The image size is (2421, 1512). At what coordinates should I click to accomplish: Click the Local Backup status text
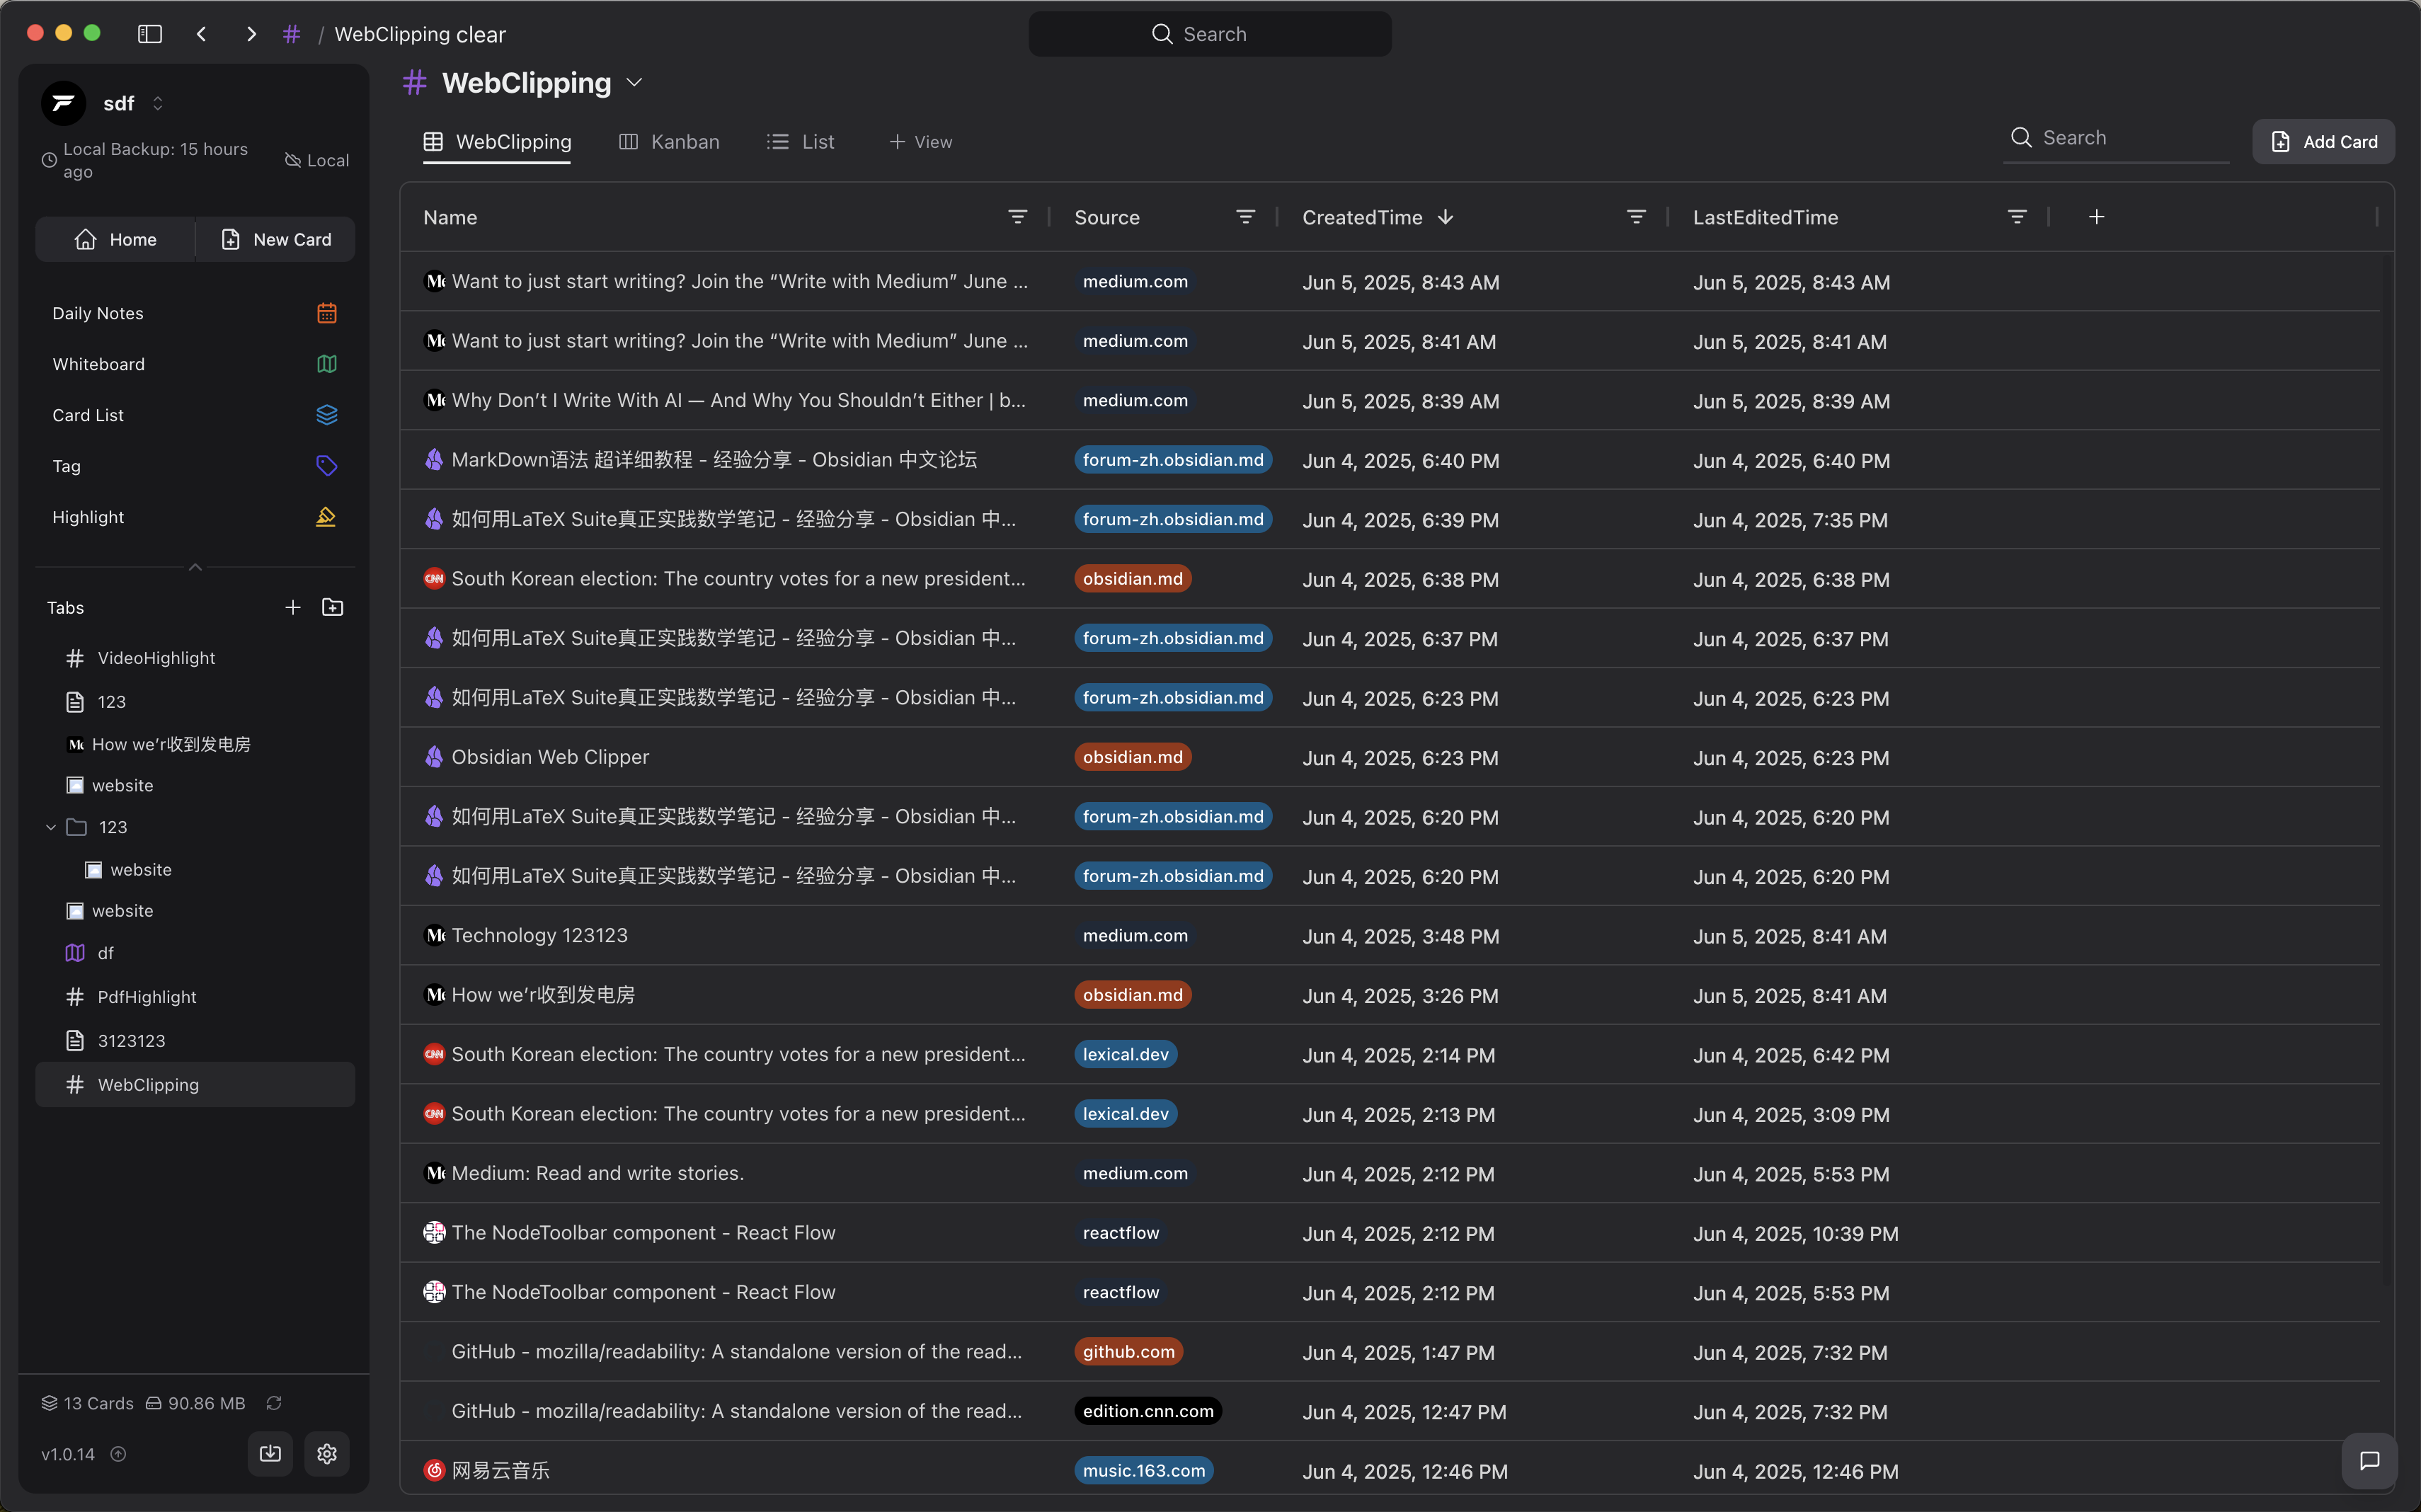[155, 160]
